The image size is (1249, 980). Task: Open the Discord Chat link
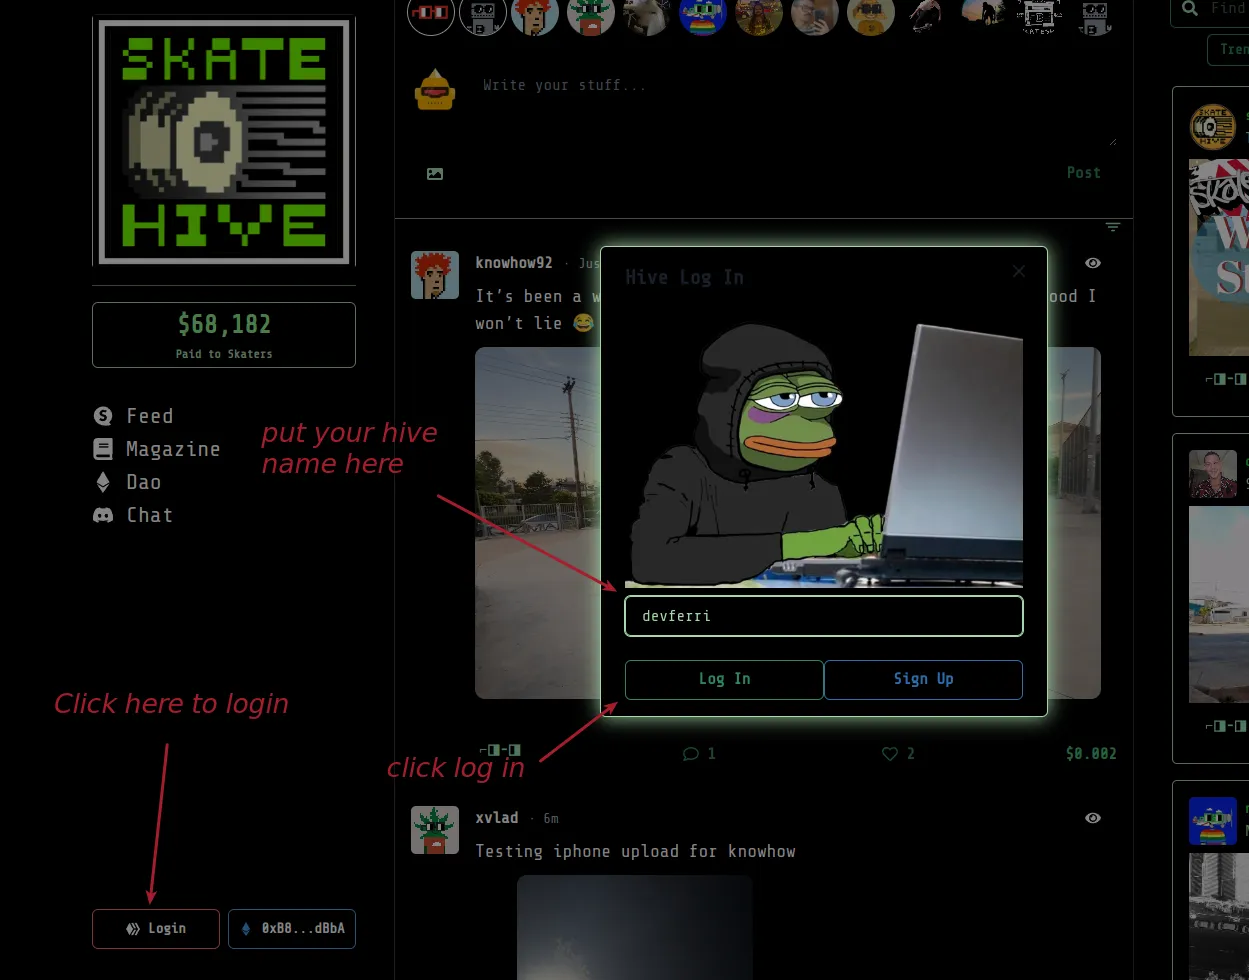[148, 515]
